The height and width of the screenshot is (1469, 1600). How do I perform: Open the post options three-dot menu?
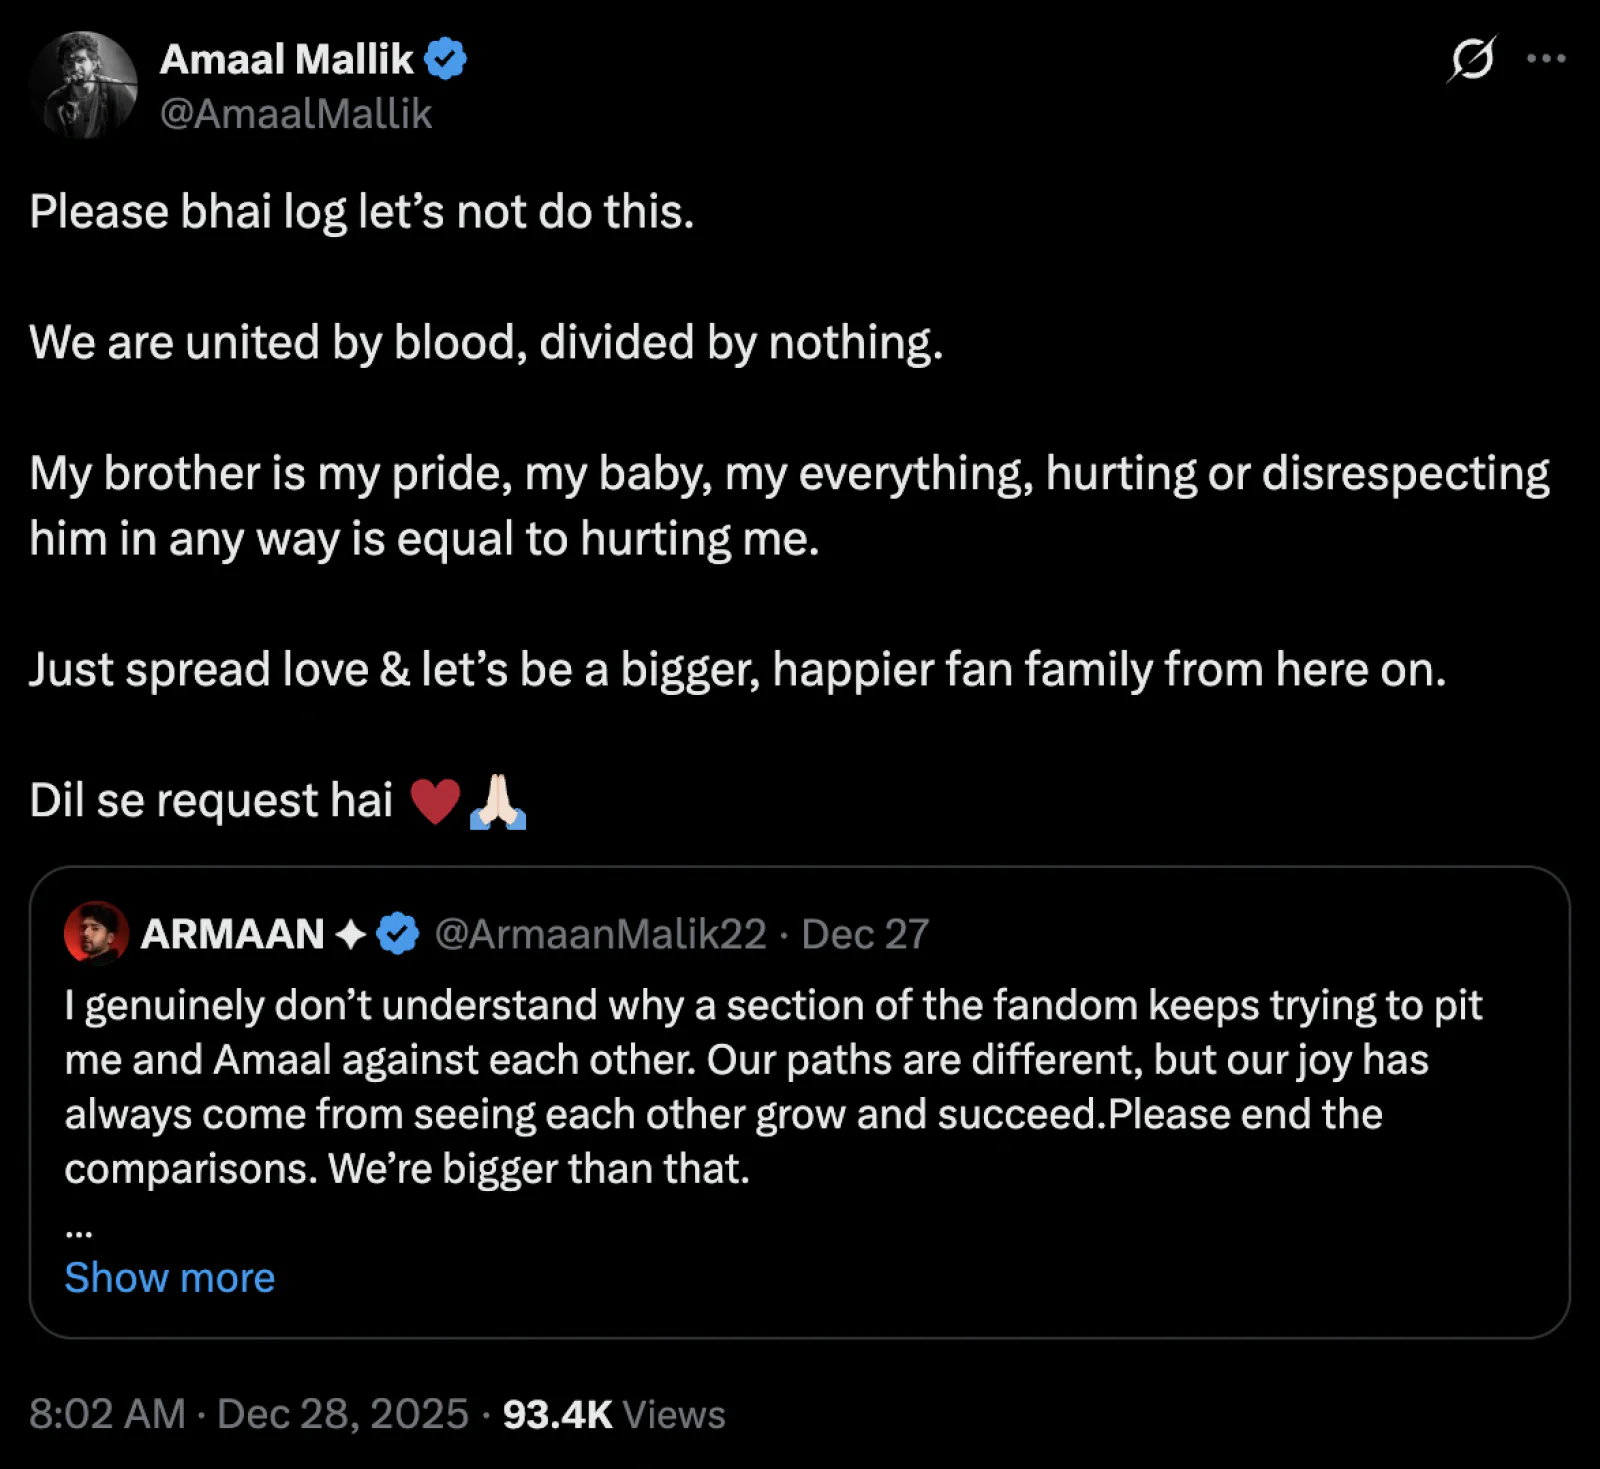pos(1544,60)
